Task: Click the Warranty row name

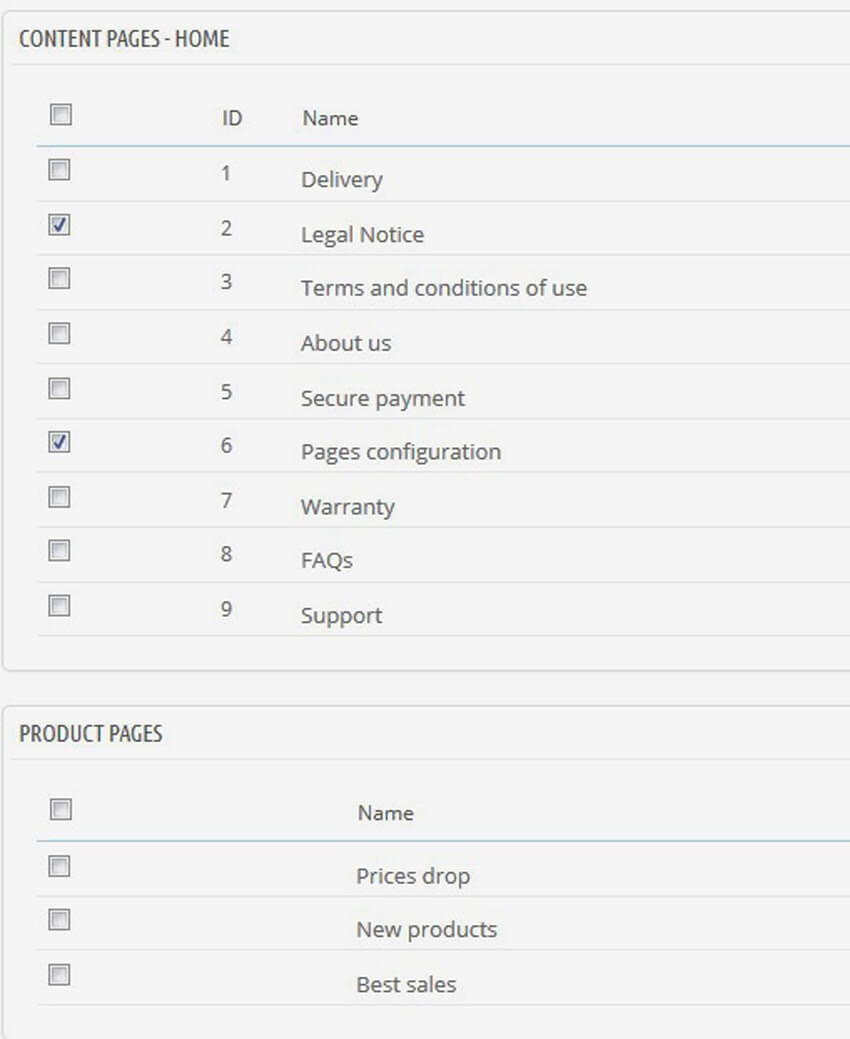Action: 347,507
